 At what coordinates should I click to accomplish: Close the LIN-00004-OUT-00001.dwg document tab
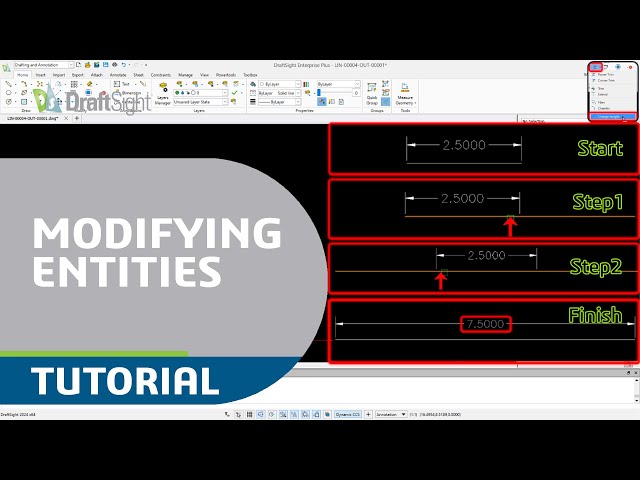tap(66, 118)
